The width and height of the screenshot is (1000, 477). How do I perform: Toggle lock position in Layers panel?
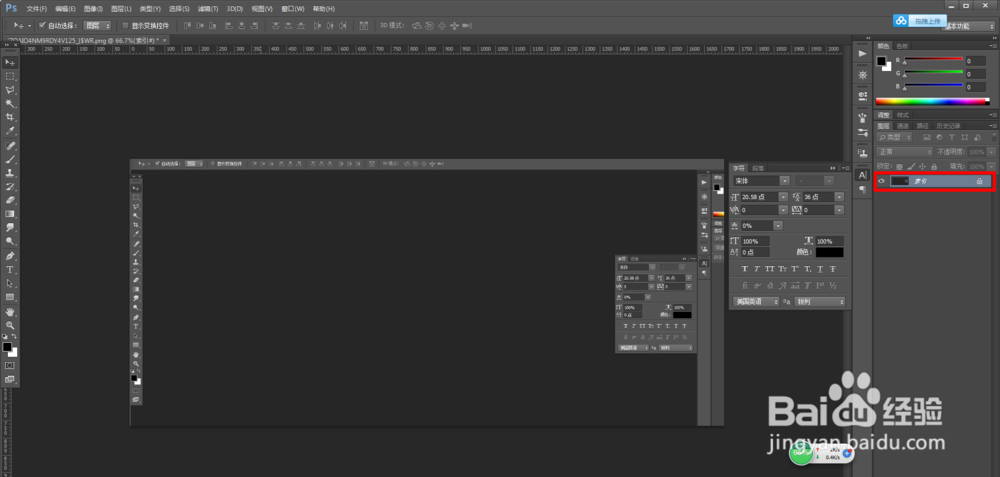tap(922, 166)
